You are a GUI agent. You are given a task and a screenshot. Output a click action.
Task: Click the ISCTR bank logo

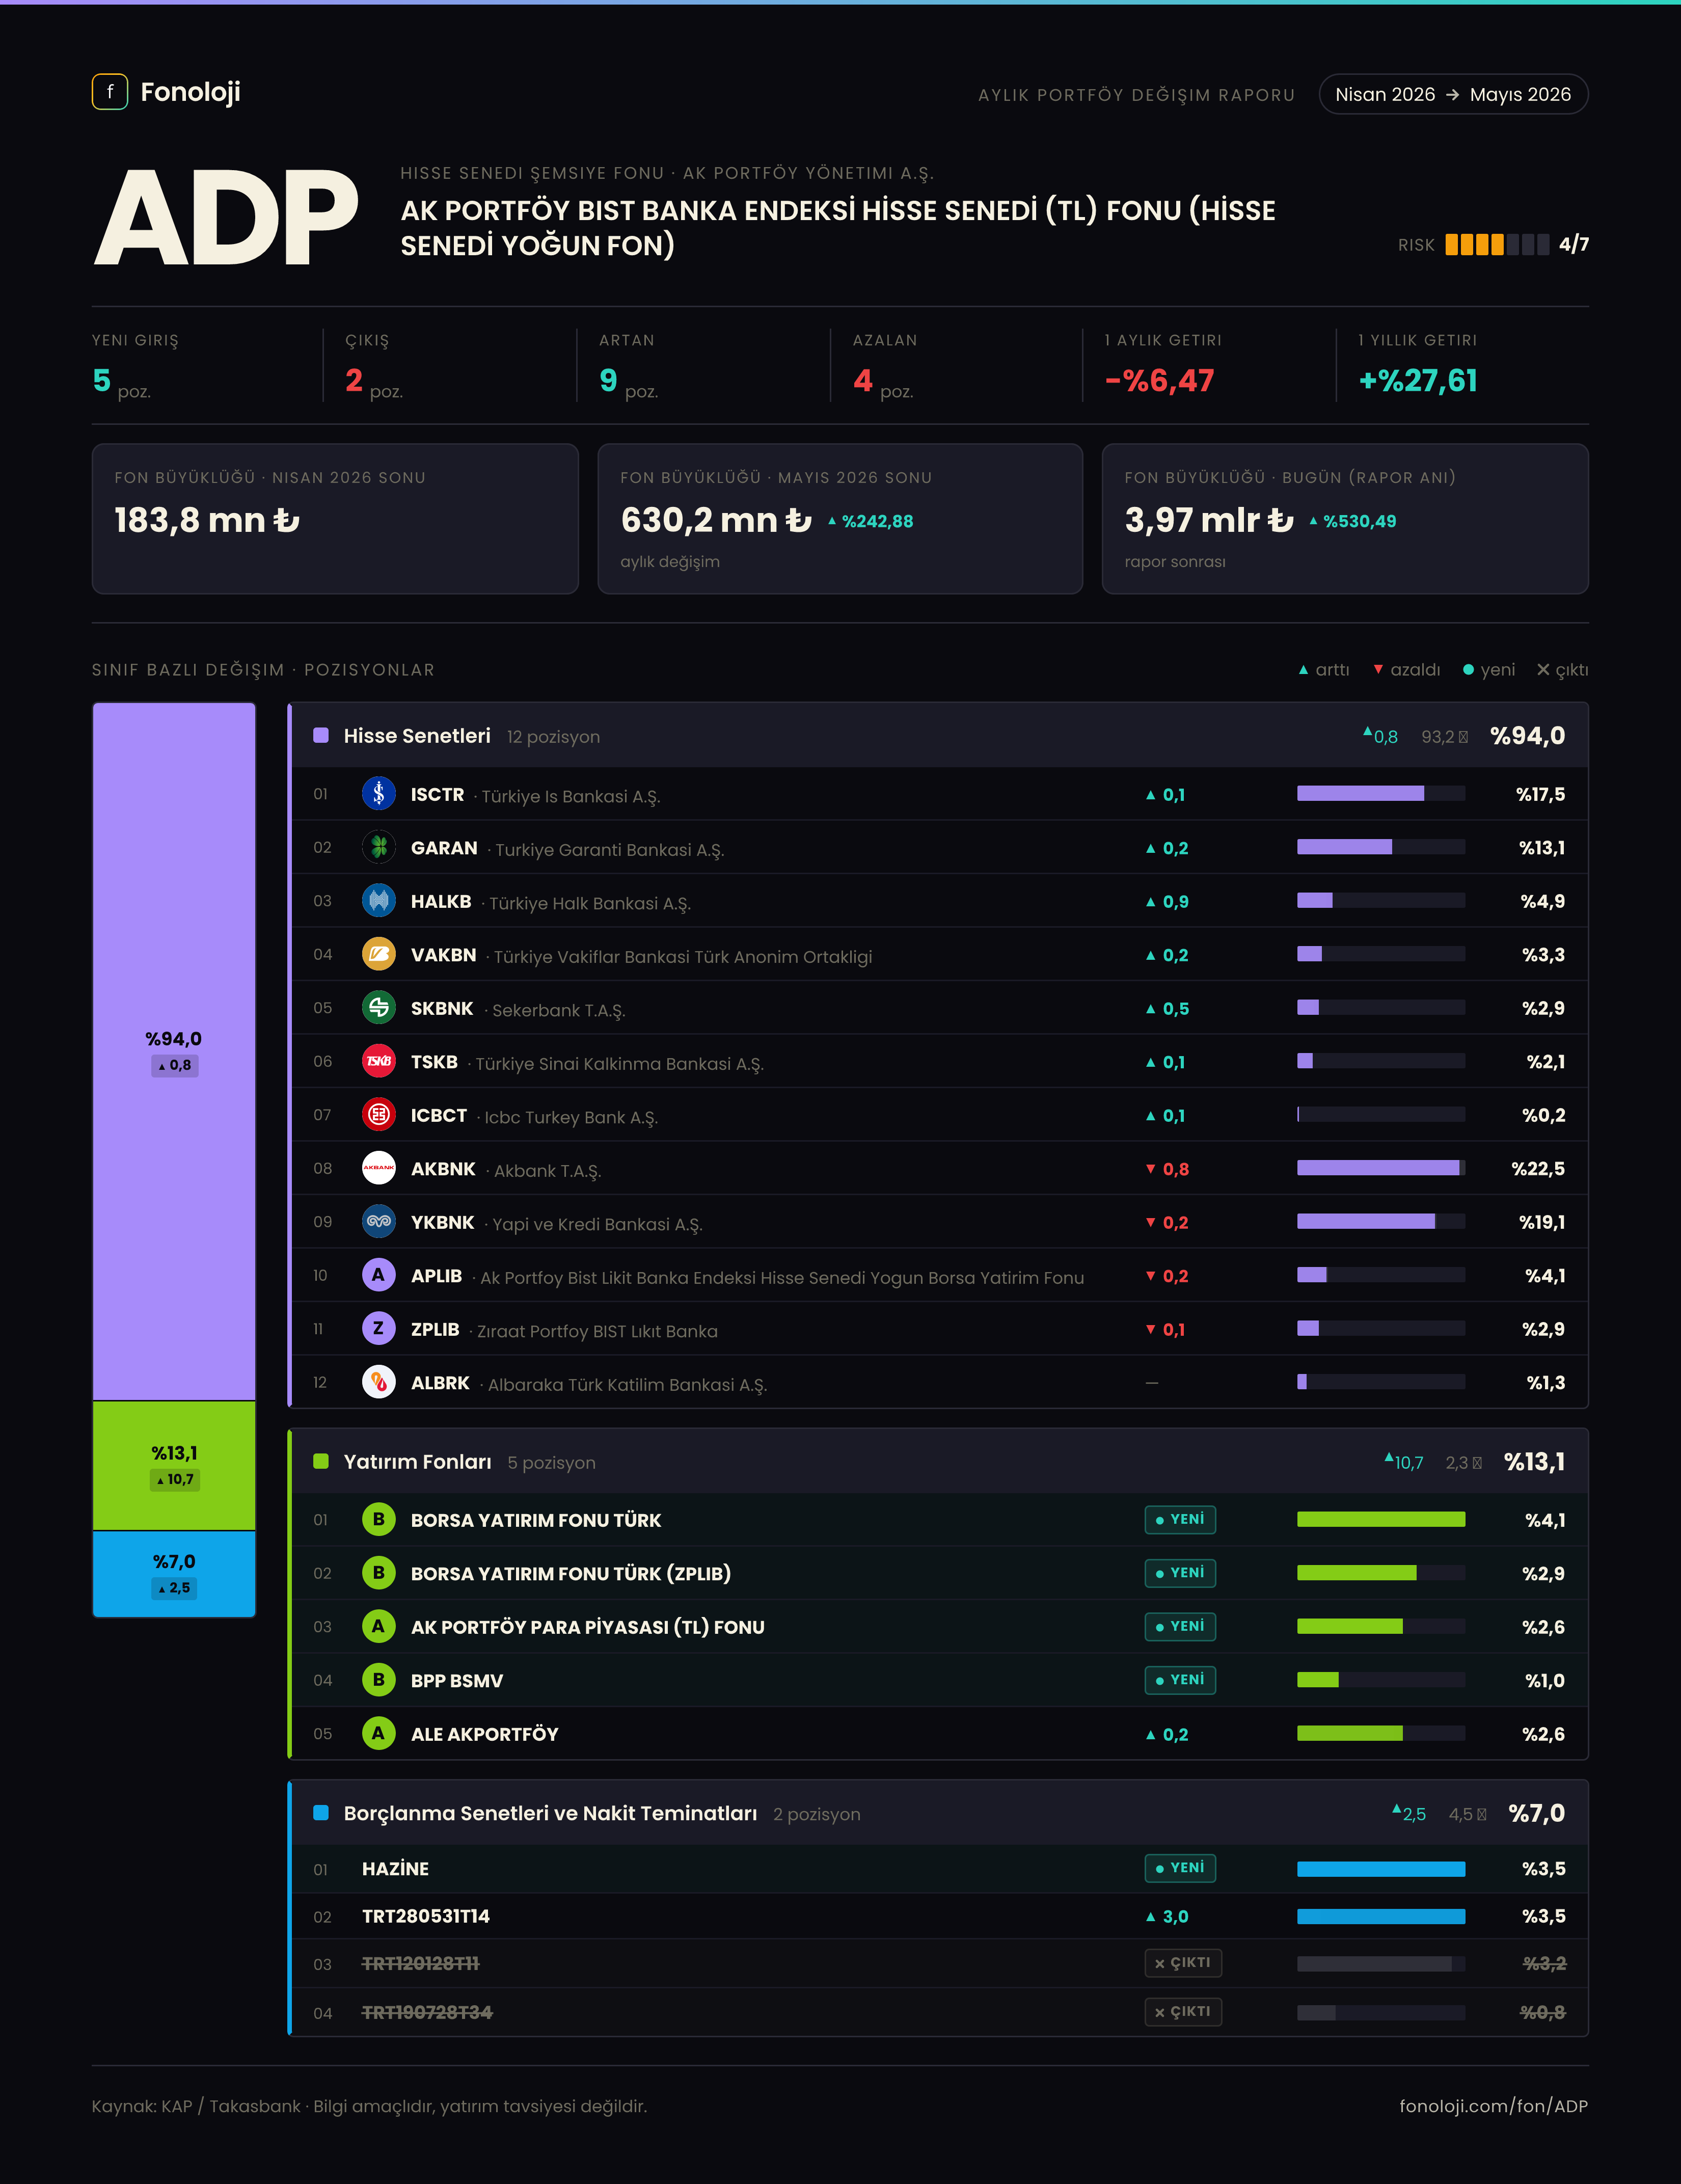(x=378, y=794)
